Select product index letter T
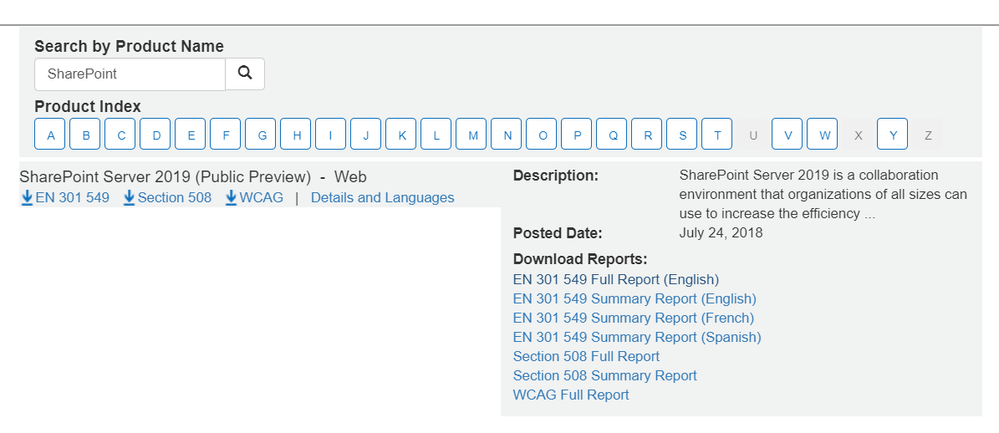Image resolution: width=999 pixels, height=433 pixels. pyautogui.click(x=717, y=134)
